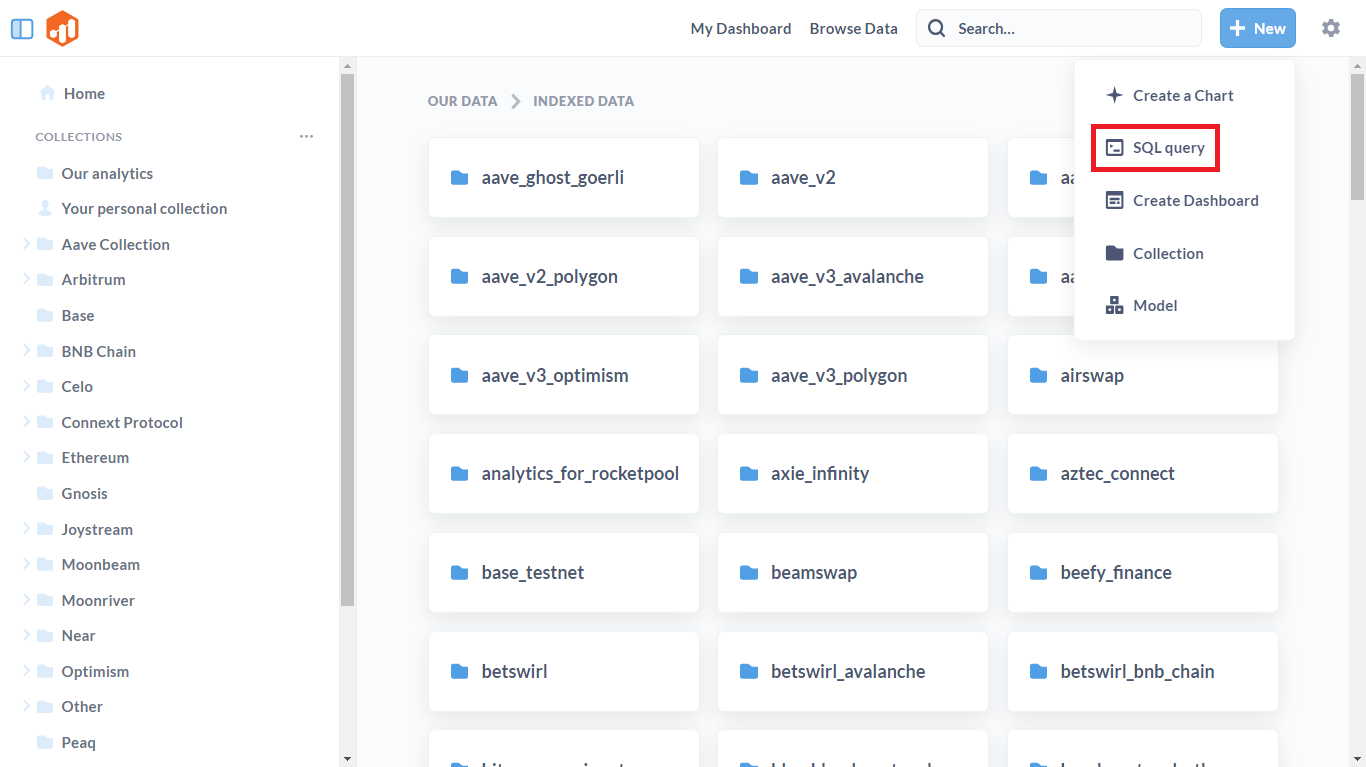The image size is (1366, 767).
Task: Open the aave_v2_polygon folder card
Action: pos(564,277)
